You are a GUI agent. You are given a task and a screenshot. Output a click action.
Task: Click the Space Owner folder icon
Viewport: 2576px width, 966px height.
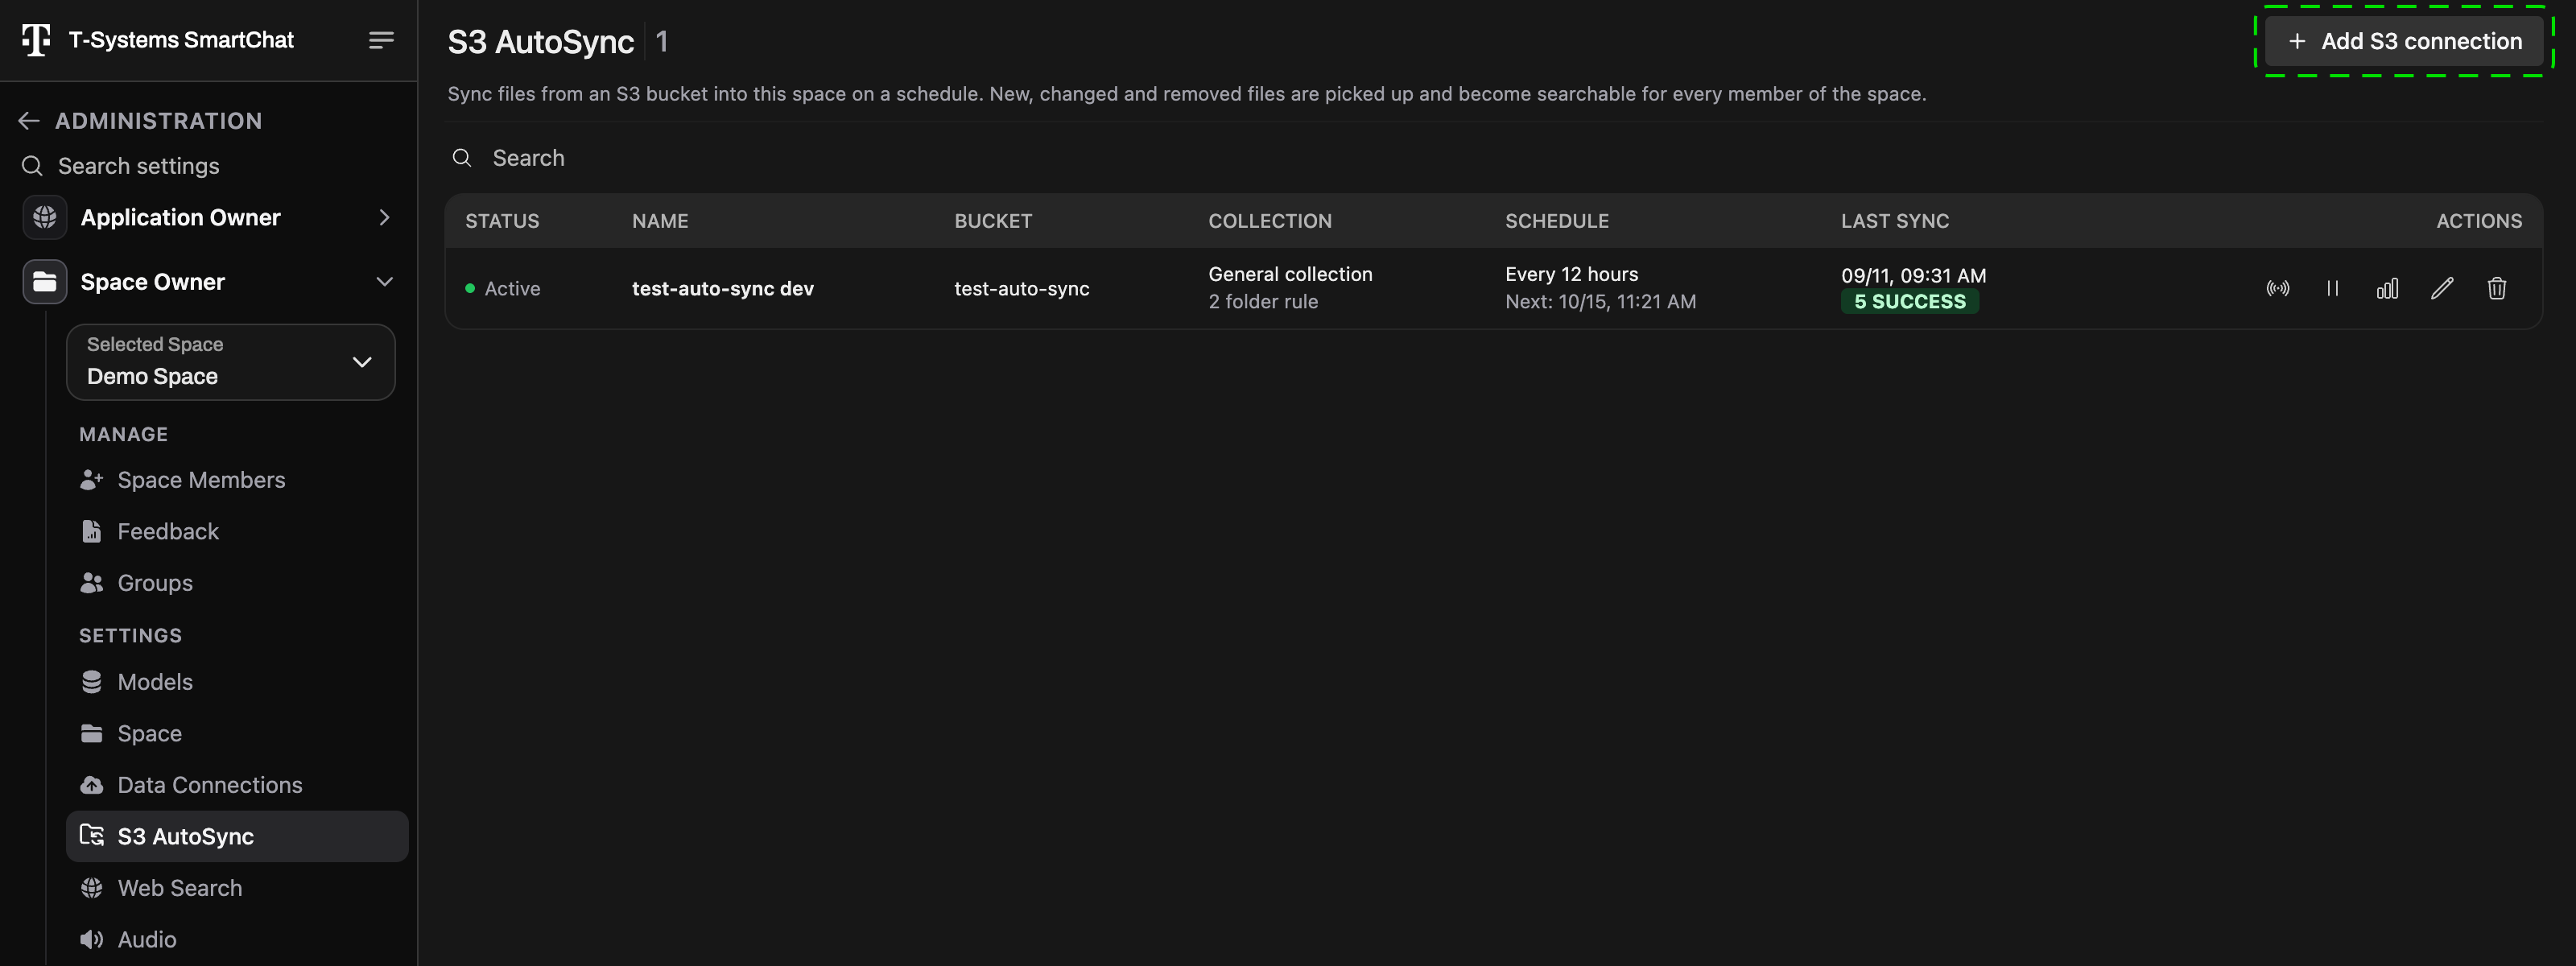tap(45, 282)
